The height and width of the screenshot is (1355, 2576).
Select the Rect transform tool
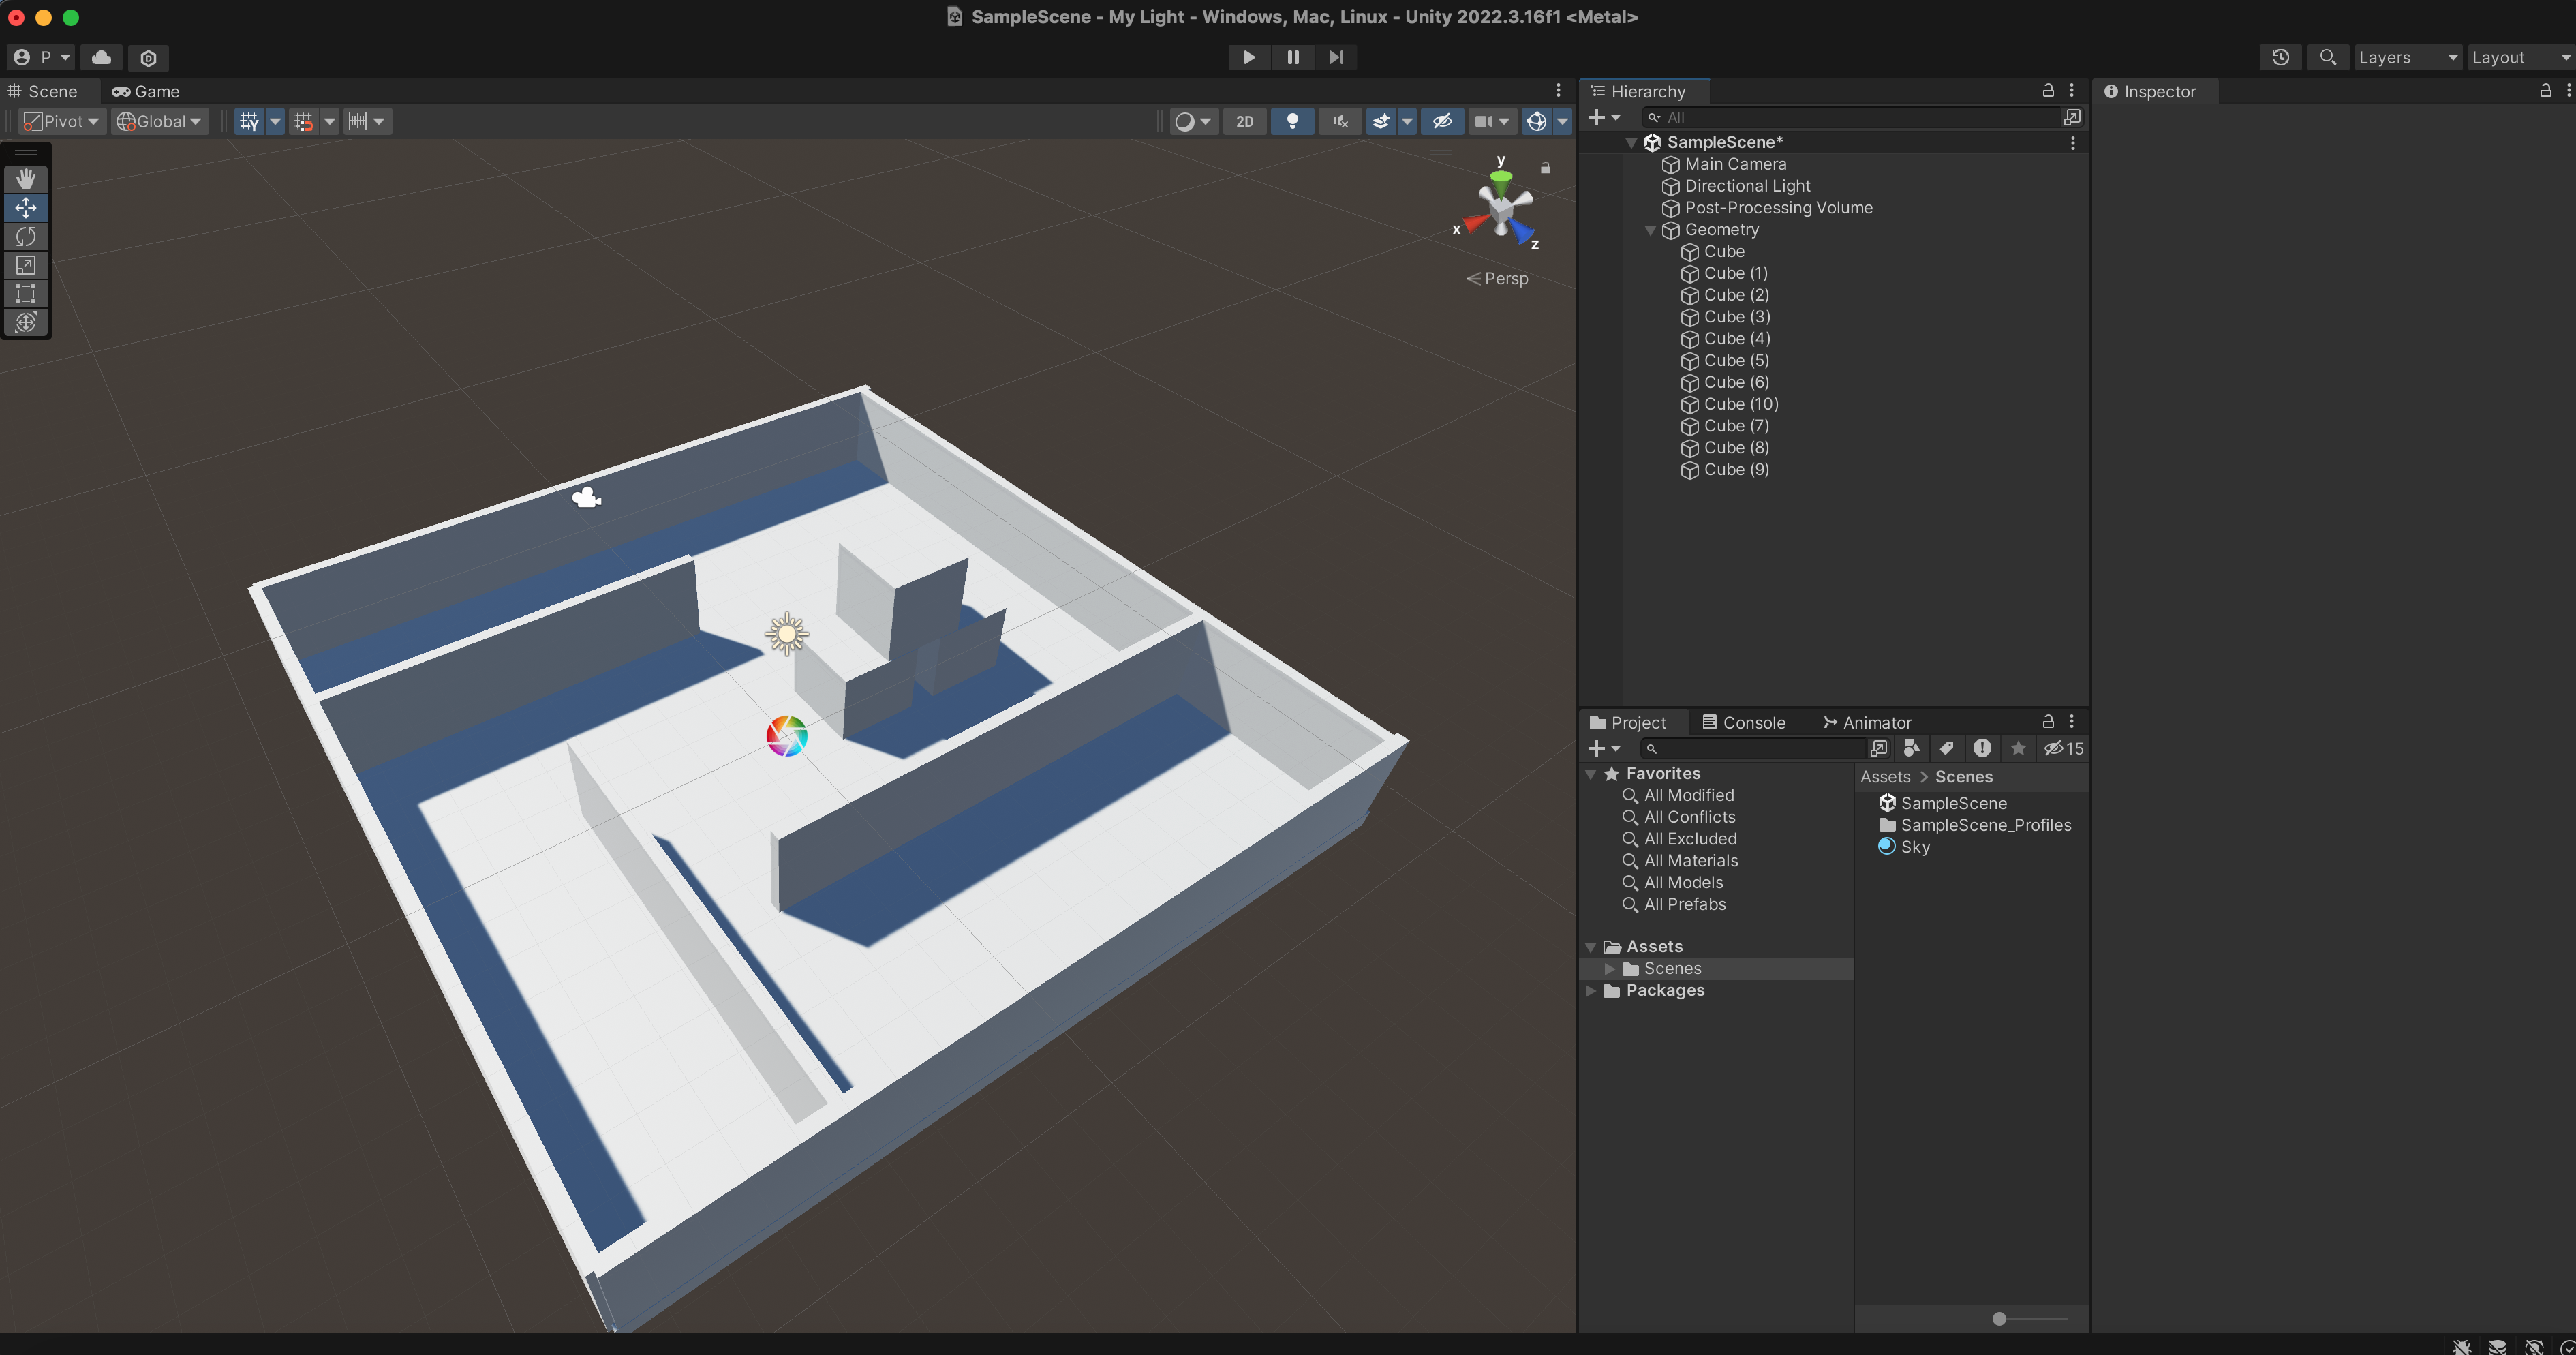pos(26,294)
